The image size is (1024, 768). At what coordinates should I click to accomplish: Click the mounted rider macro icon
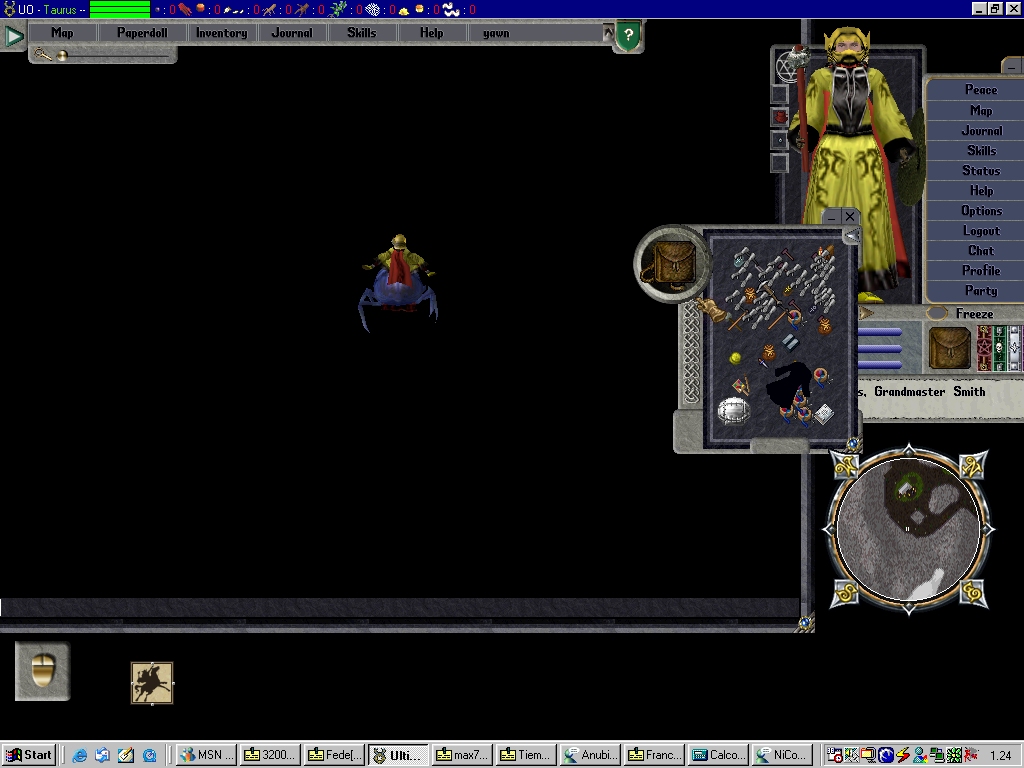(152, 683)
